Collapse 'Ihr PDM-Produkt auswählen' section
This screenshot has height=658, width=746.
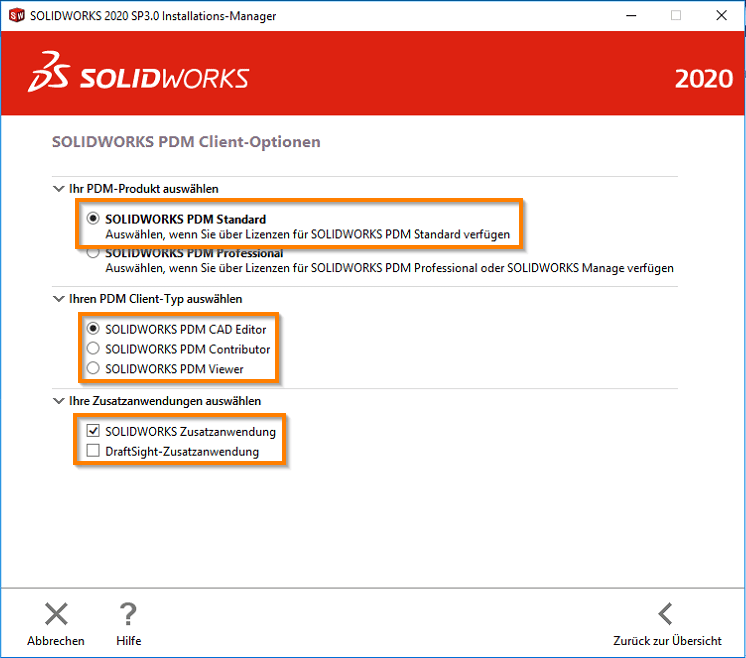[x=59, y=189]
